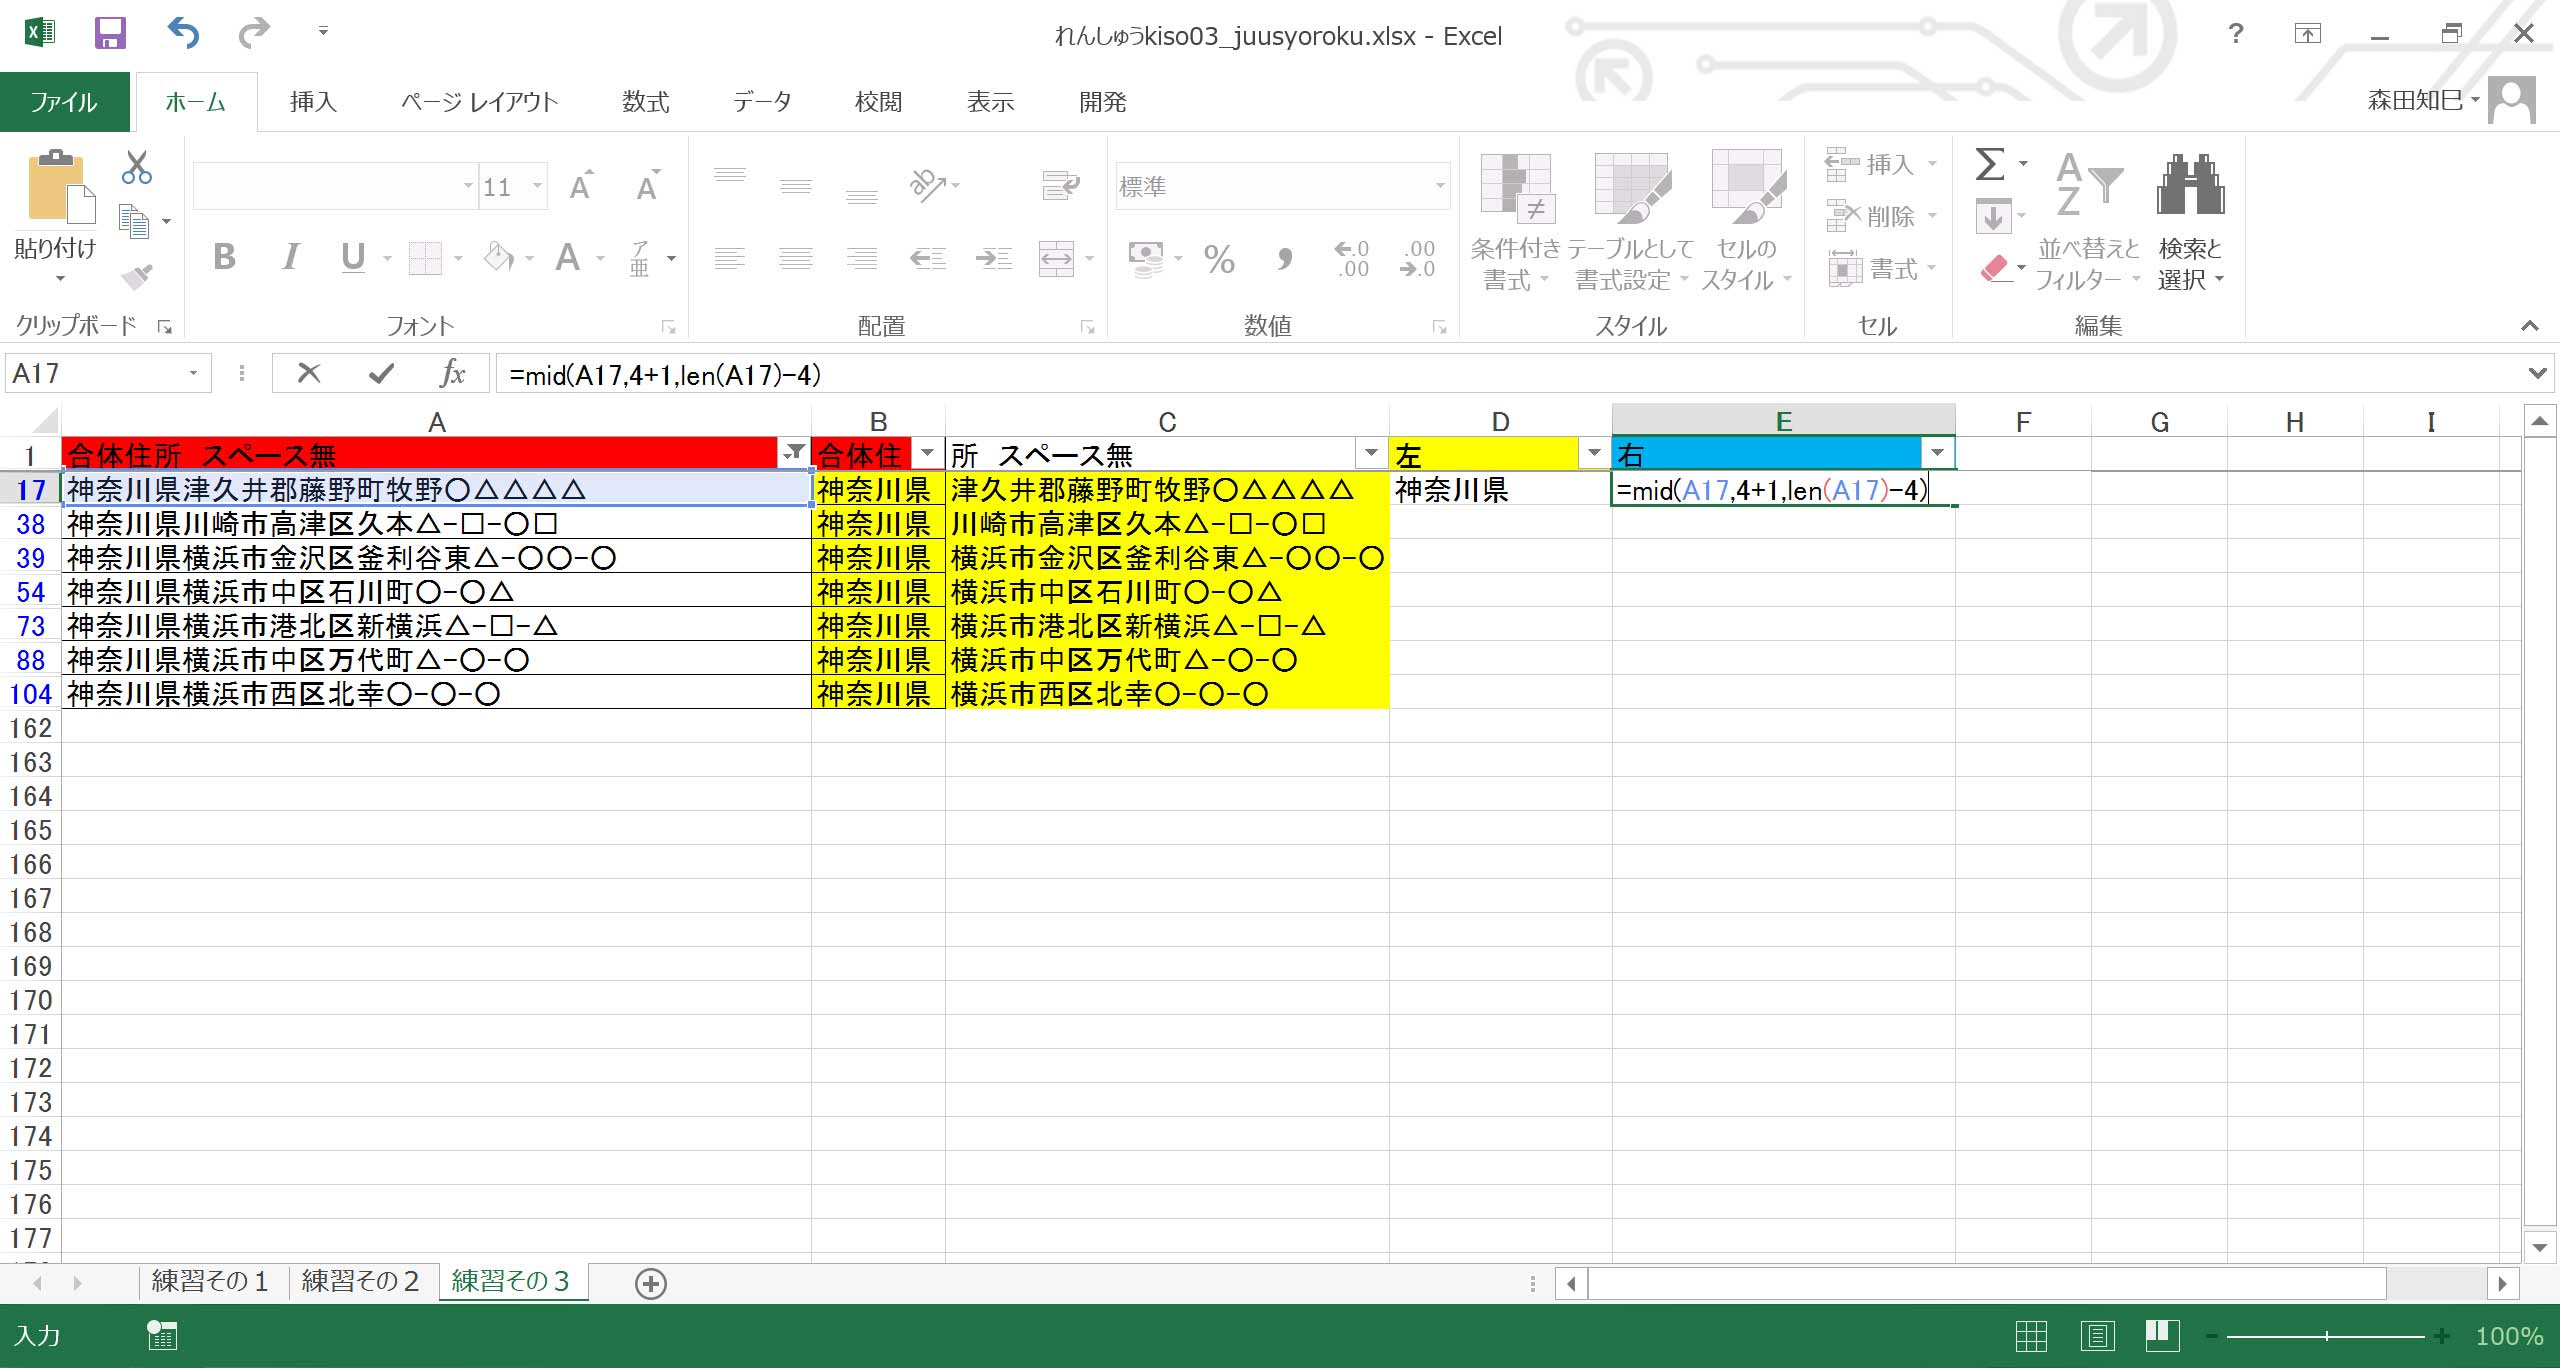Adjust the zoom slider in status bar
This screenshot has height=1368, width=2560.
[2326, 1336]
